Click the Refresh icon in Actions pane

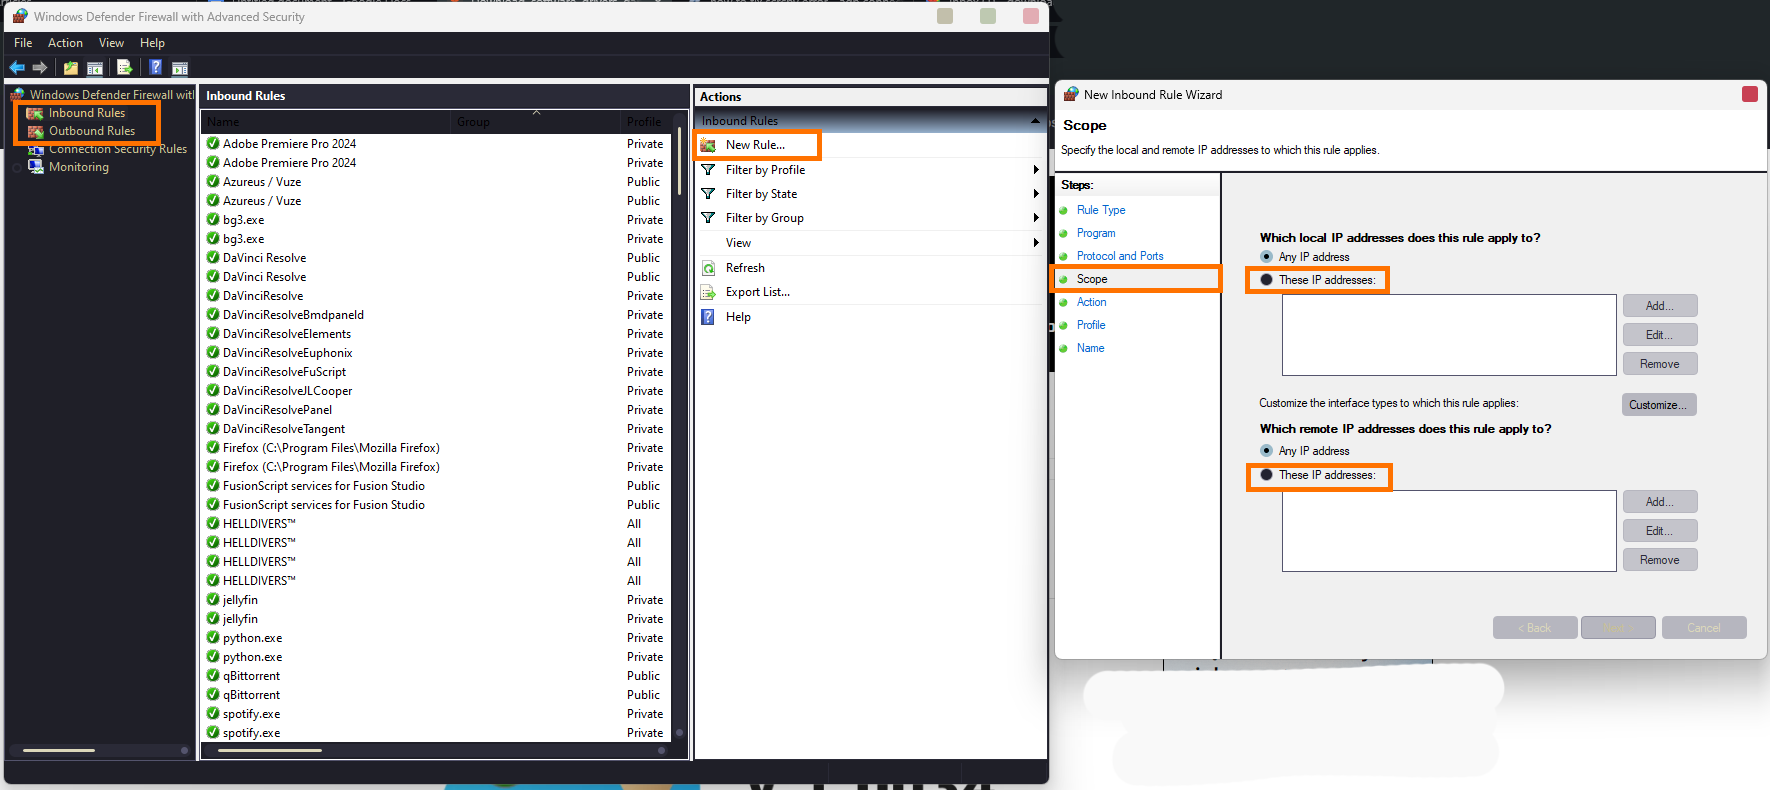click(x=708, y=268)
